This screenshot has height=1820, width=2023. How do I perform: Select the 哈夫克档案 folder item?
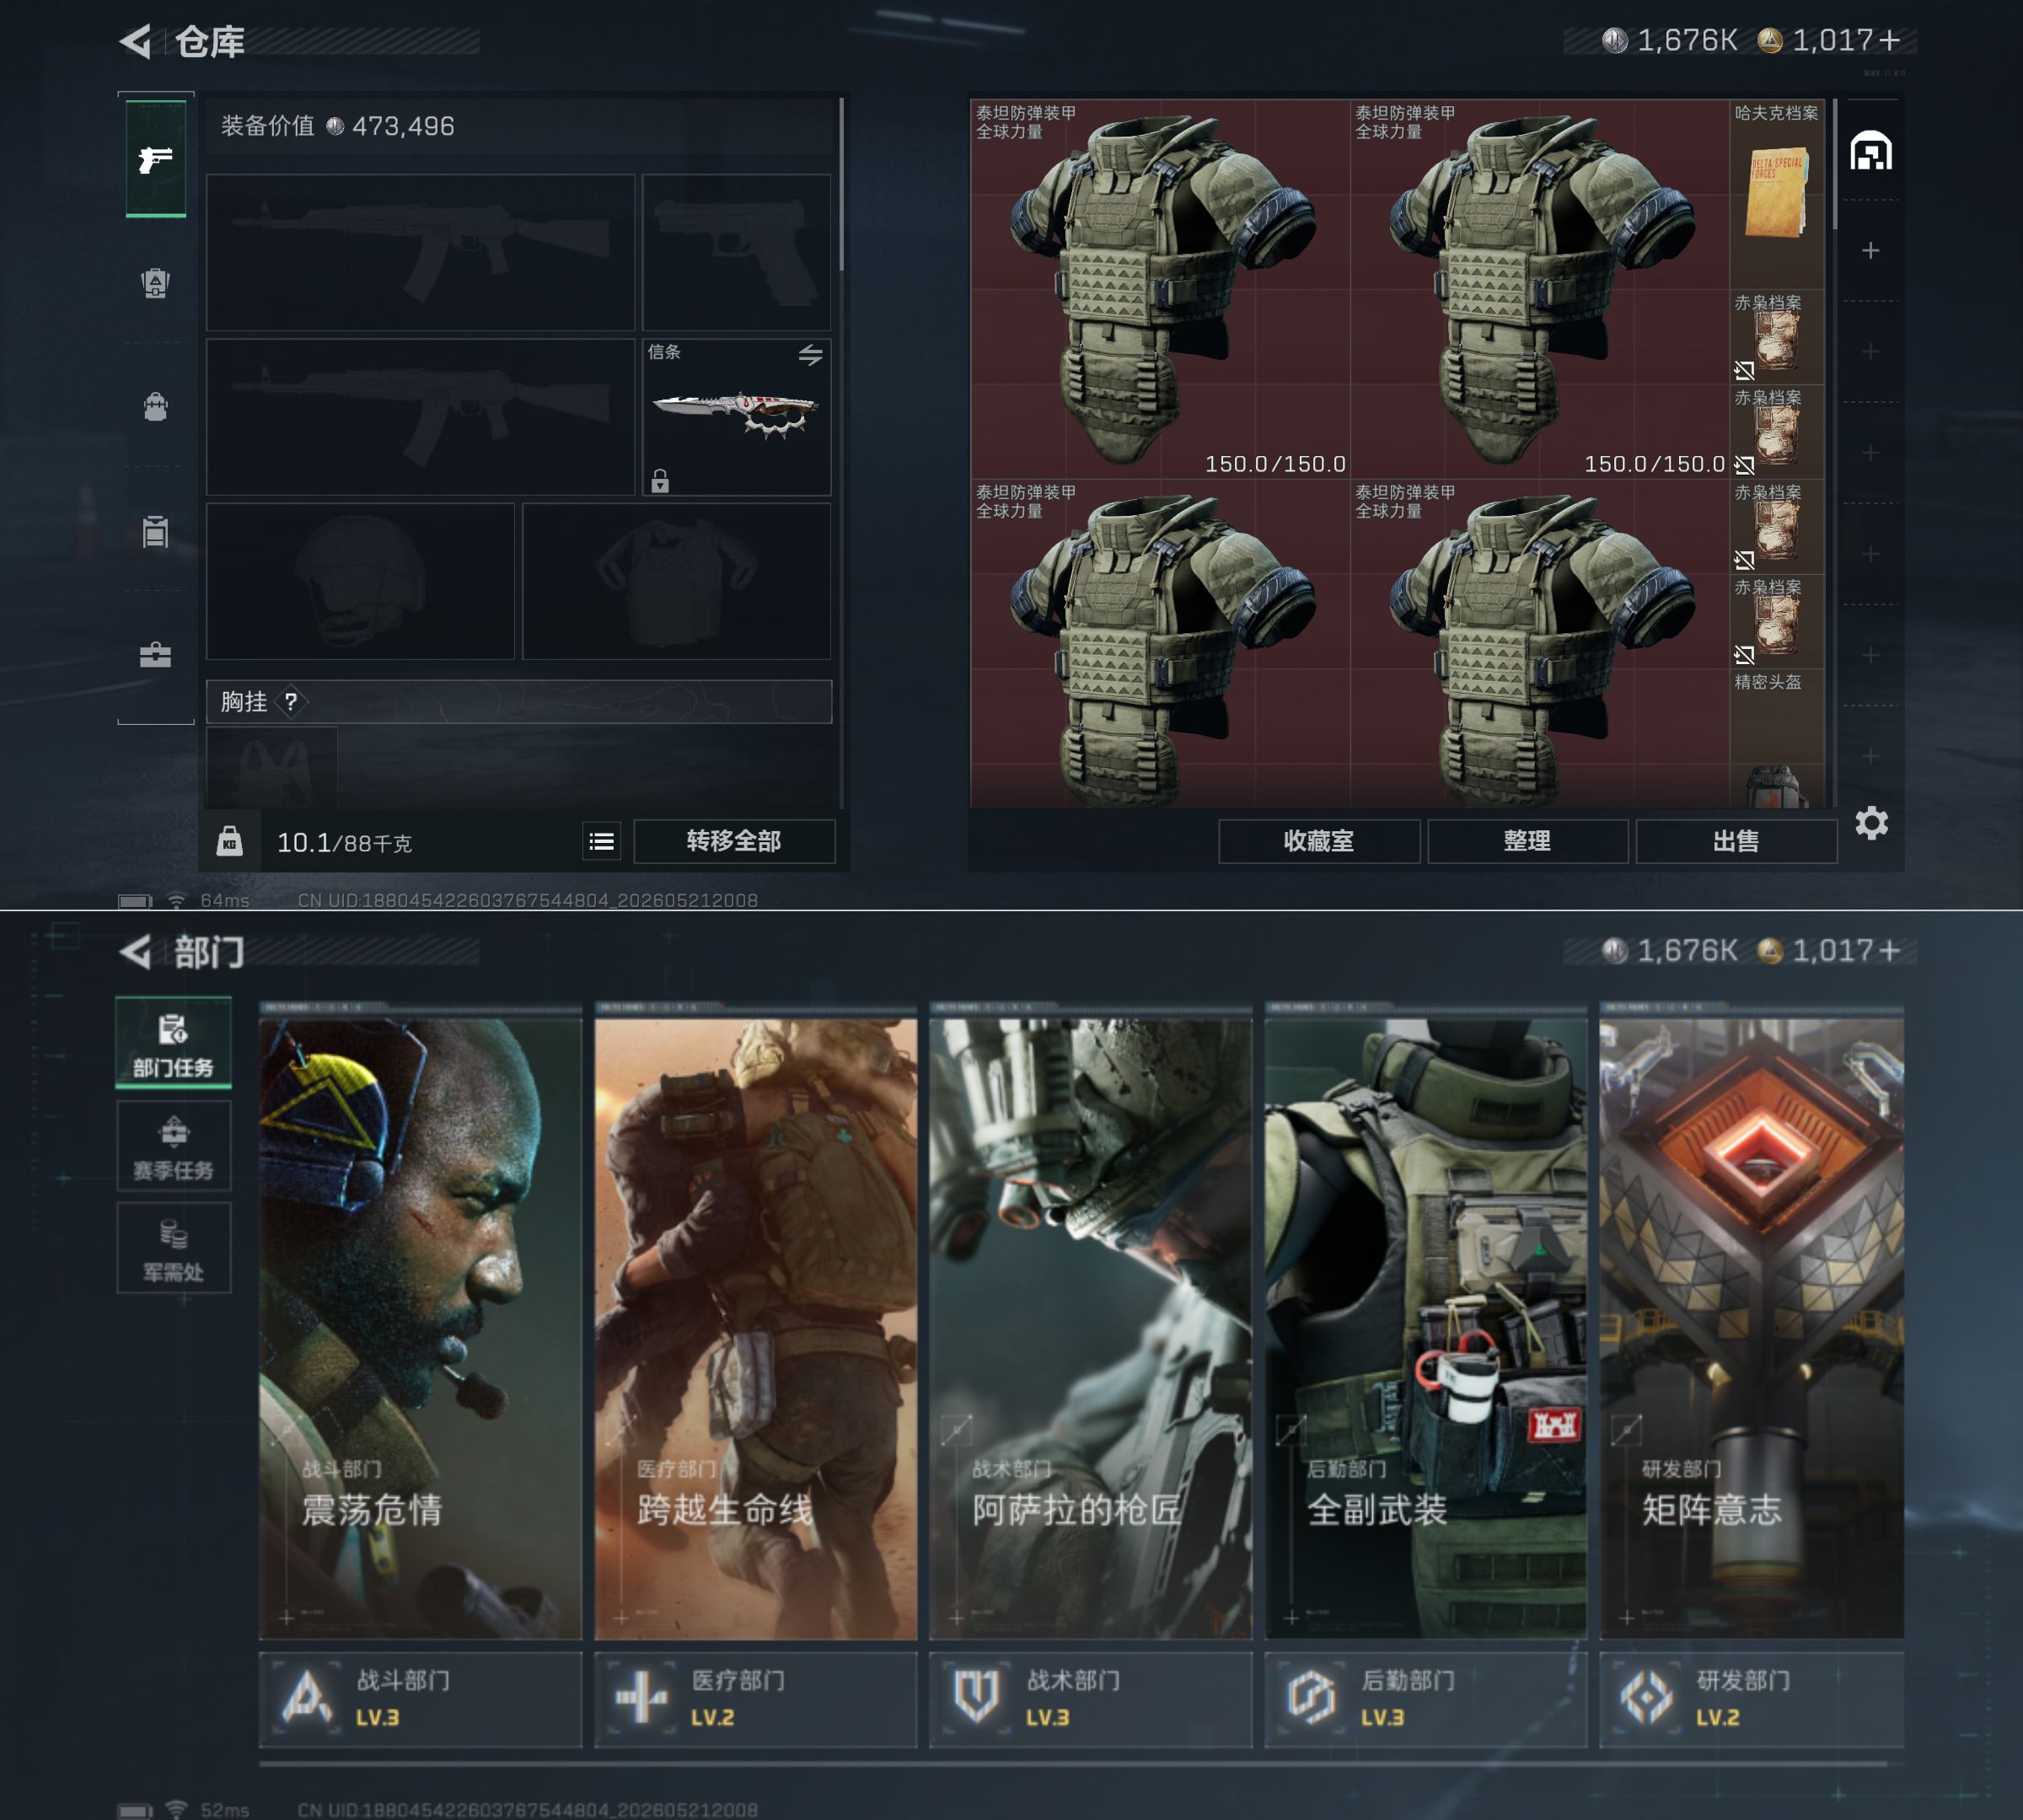1777,194
